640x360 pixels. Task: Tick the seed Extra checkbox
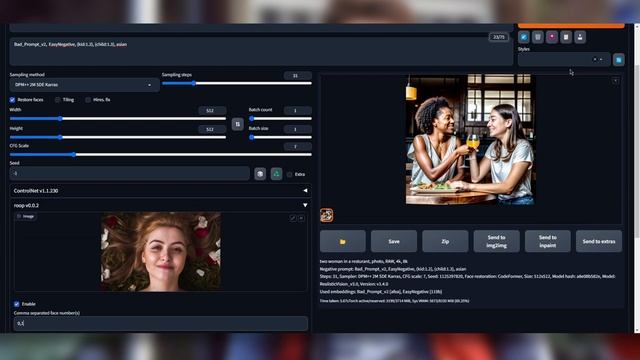[289, 174]
